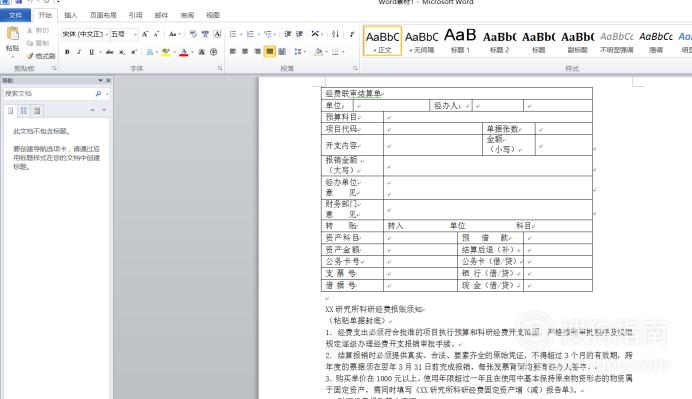This screenshot has width=692, height=399.
Task: Apply the 标题 2 (Heading 2) style
Action: (x=499, y=41)
